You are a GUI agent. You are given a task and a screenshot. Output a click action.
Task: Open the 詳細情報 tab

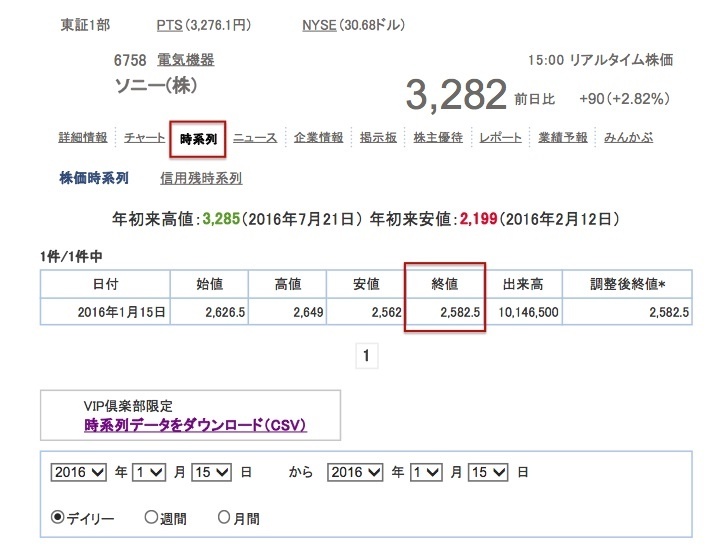pos(83,137)
